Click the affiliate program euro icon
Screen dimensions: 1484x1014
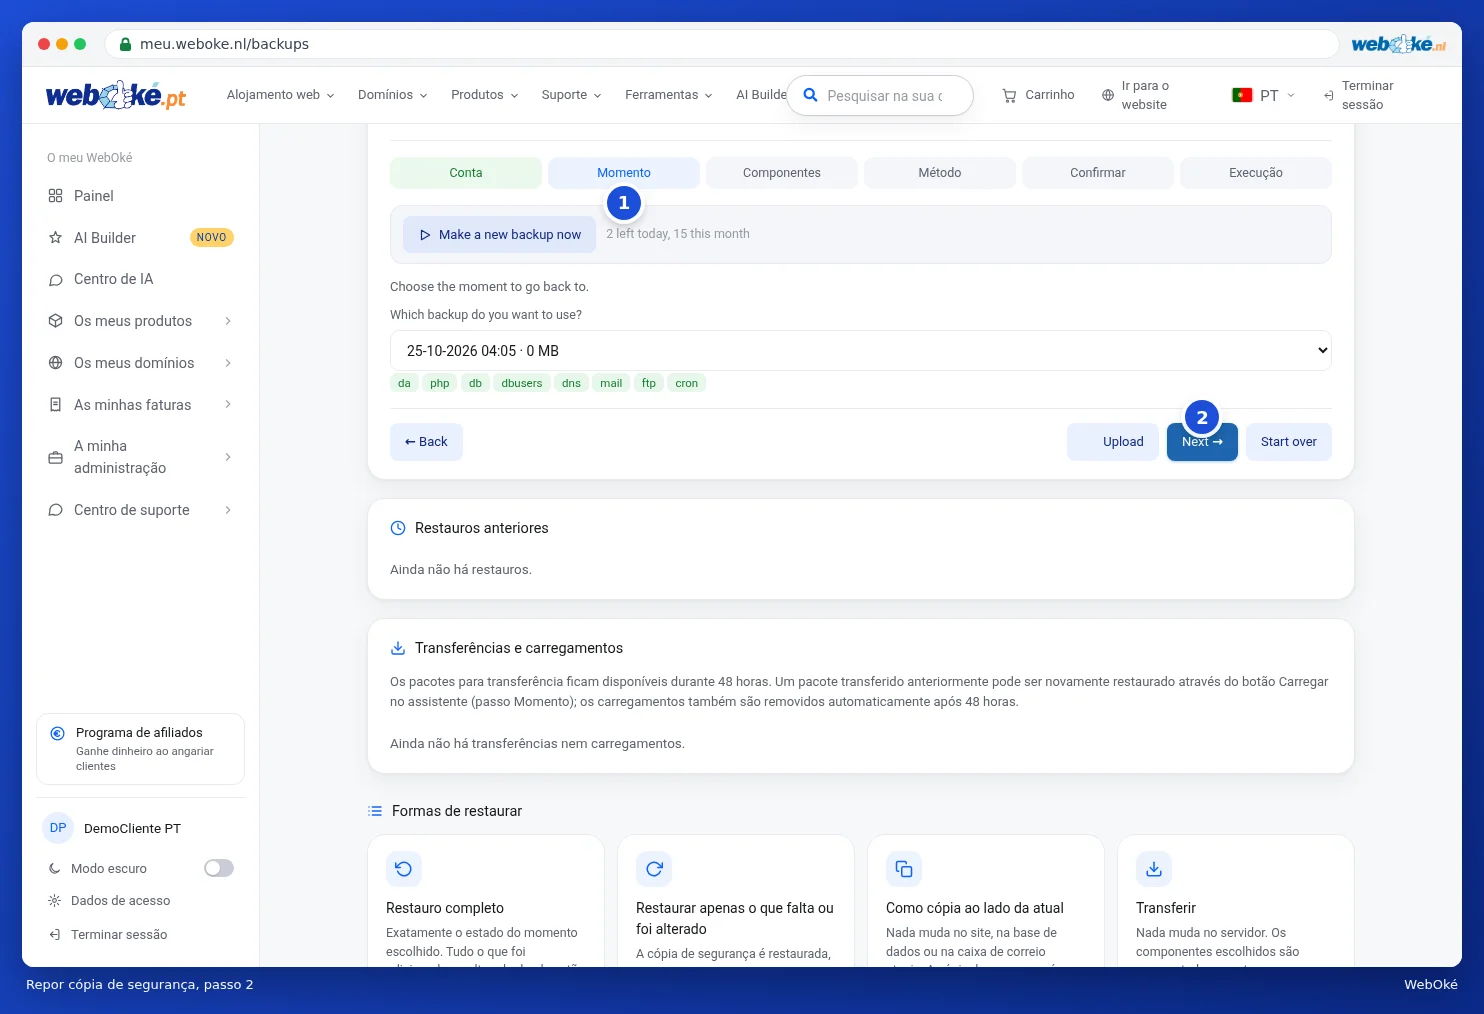(58, 733)
